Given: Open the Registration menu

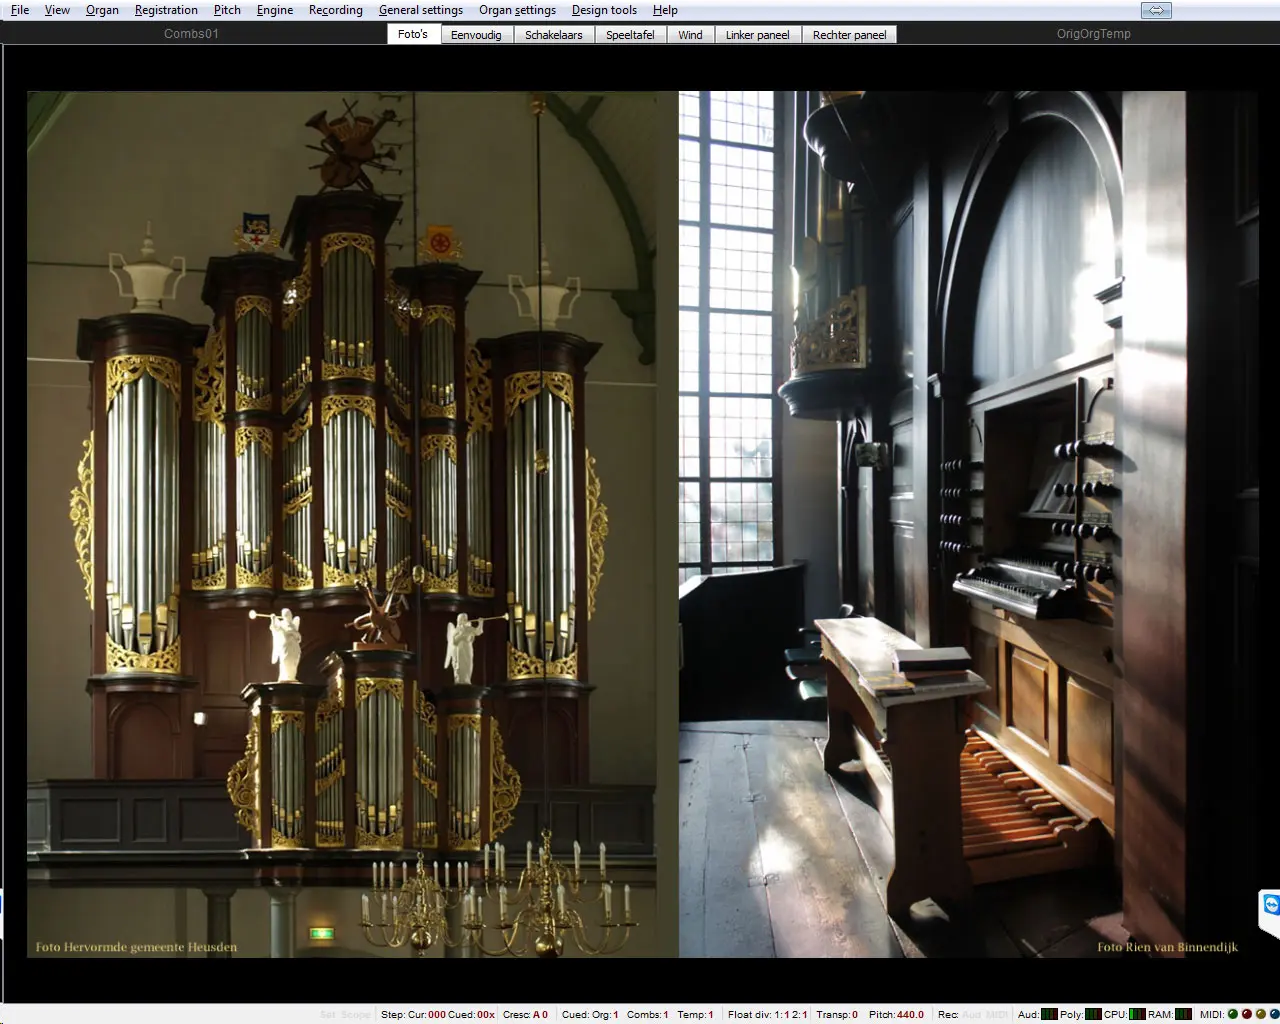Looking at the screenshot, I should pos(166,10).
